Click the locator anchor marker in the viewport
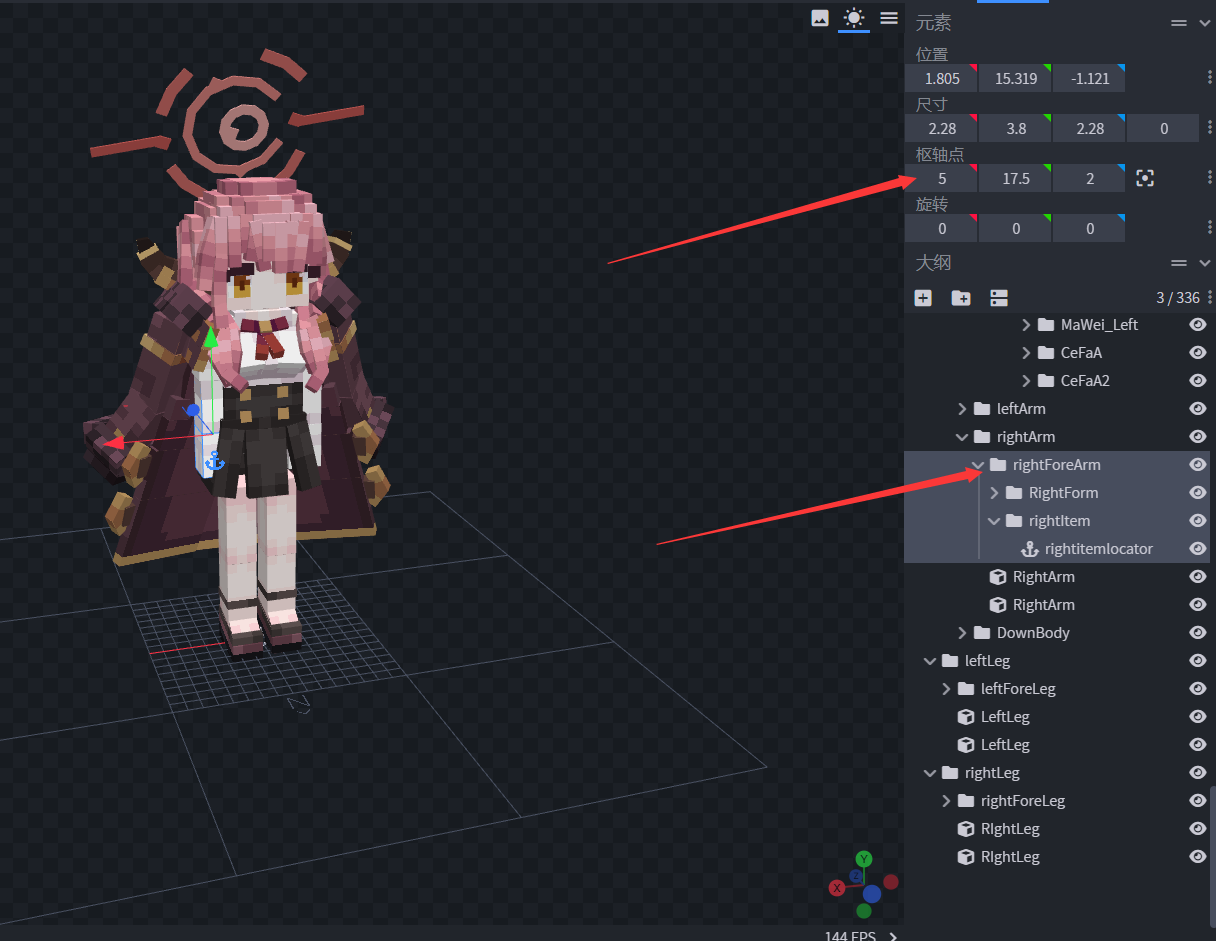The height and width of the screenshot is (941, 1216). (214, 461)
